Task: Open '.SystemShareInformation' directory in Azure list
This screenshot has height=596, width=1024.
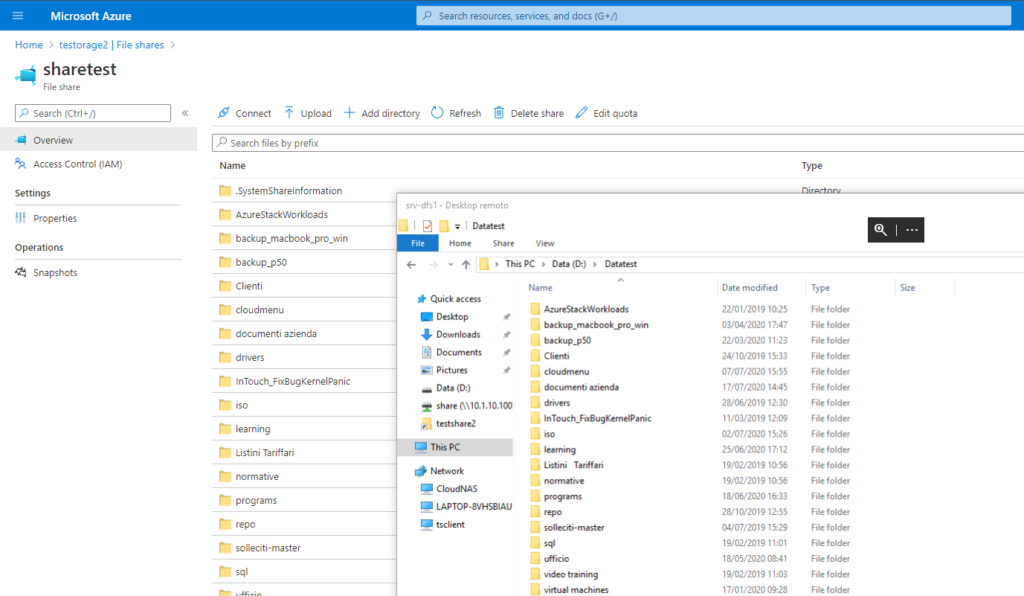Action: tap(289, 191)
